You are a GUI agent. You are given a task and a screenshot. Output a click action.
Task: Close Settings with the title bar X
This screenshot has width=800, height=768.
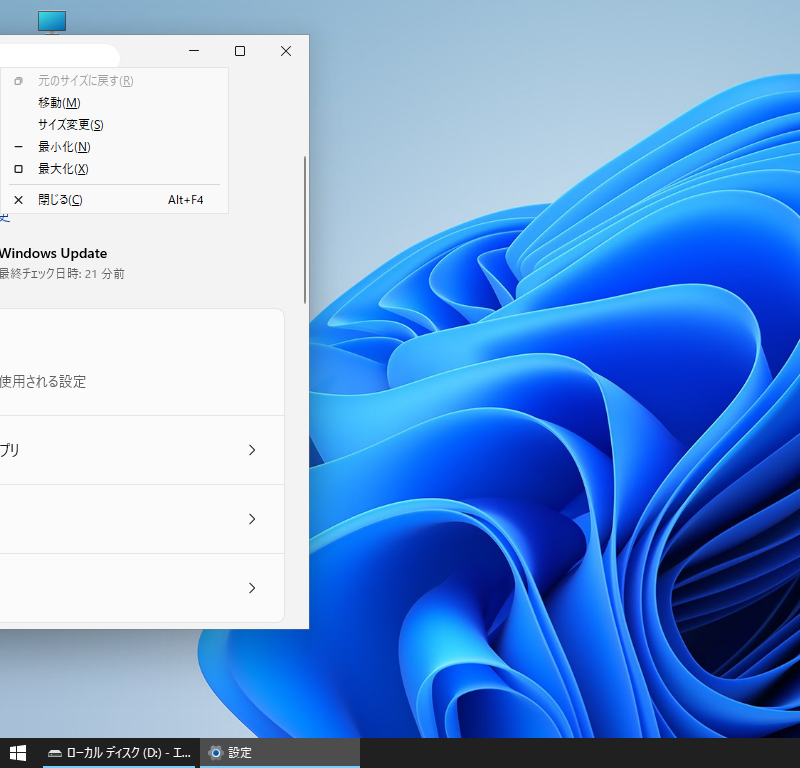[286, 51]
